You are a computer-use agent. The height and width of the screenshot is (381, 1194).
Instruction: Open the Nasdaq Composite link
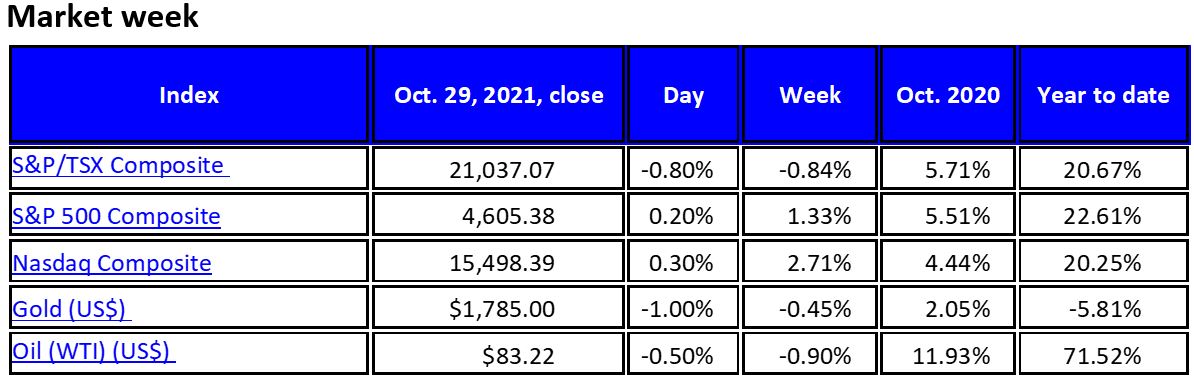(111, 263)
